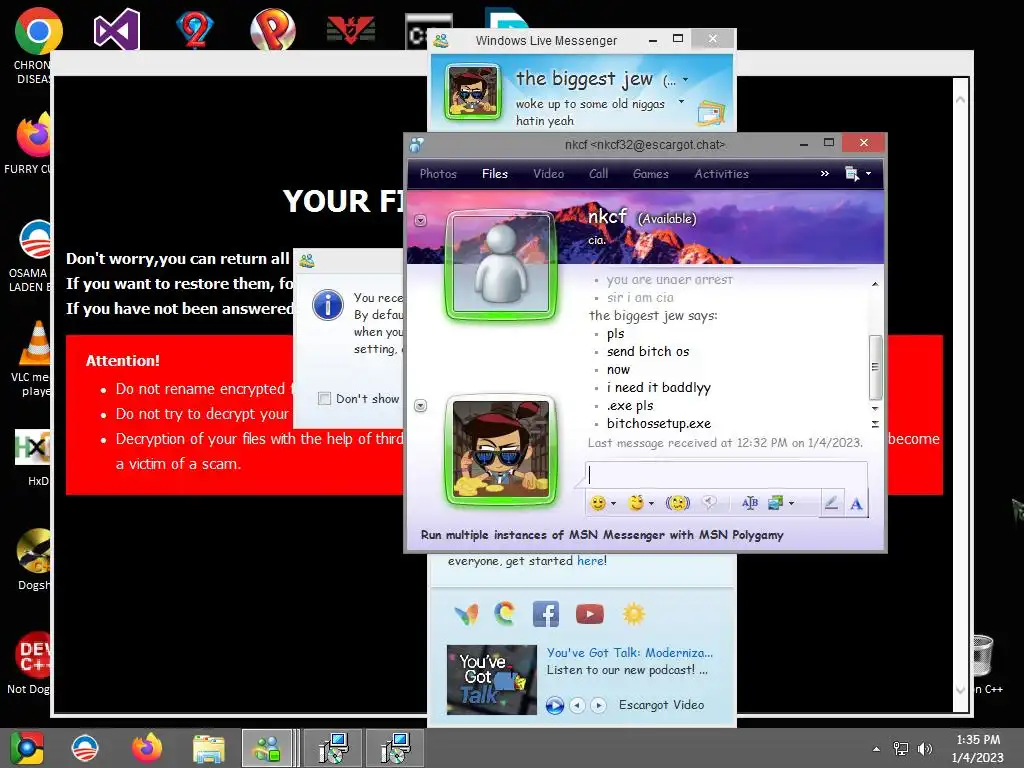Open the emoticon picker dropdown arrow
Image resolution: width=1024 pixels, height=768 pixels.
click(x=613, y=504)
